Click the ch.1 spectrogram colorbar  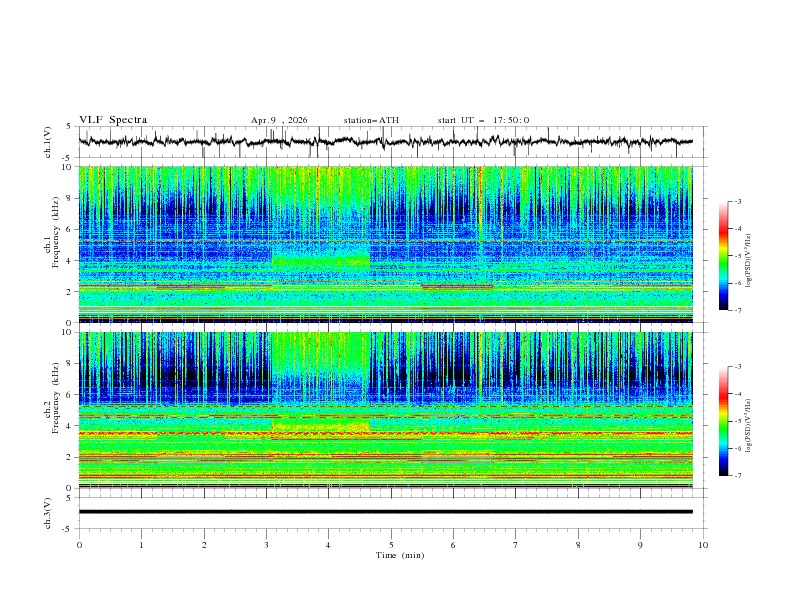[x=723, y=256]
